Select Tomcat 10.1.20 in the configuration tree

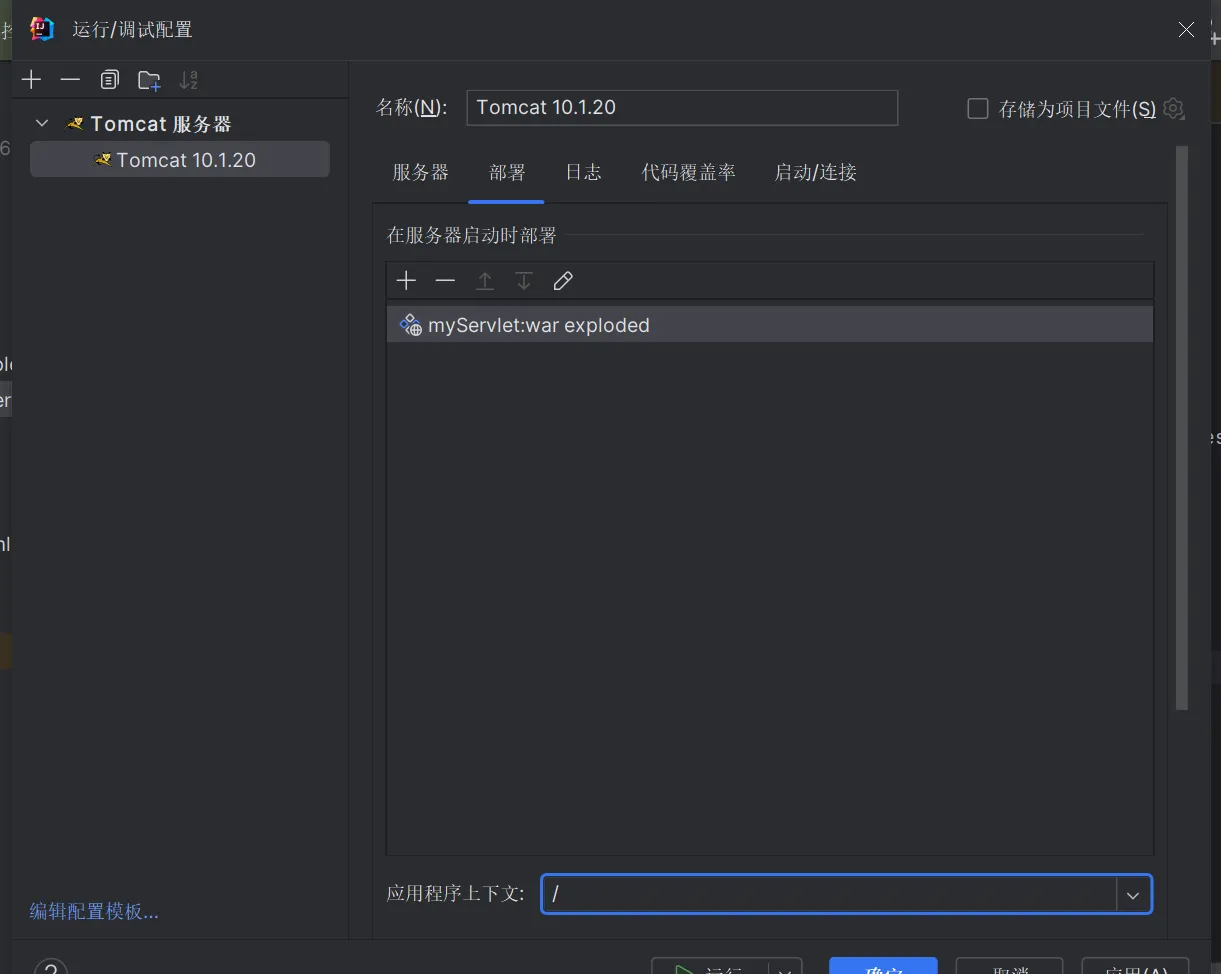click(x=180, y=160)
